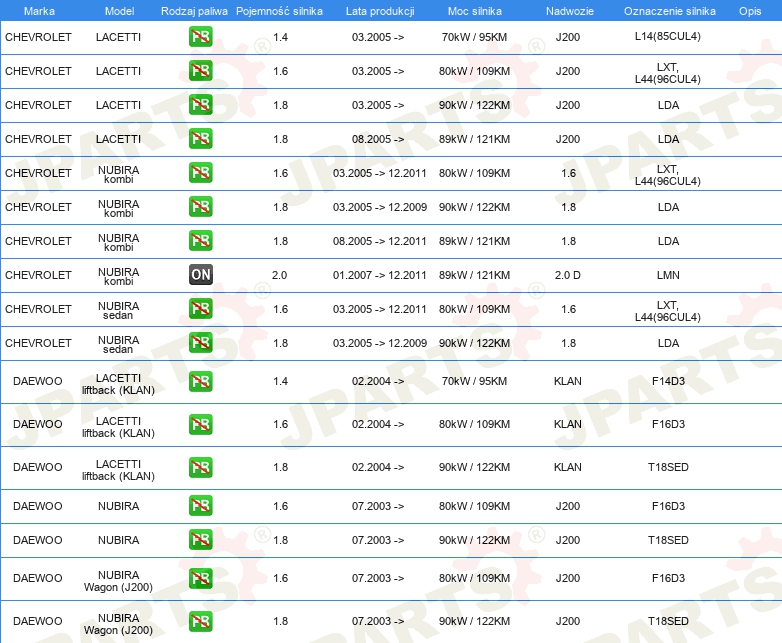Click the Nadwozie column header
This screenshot has width=782, height=643.
(x=570, y=11)
